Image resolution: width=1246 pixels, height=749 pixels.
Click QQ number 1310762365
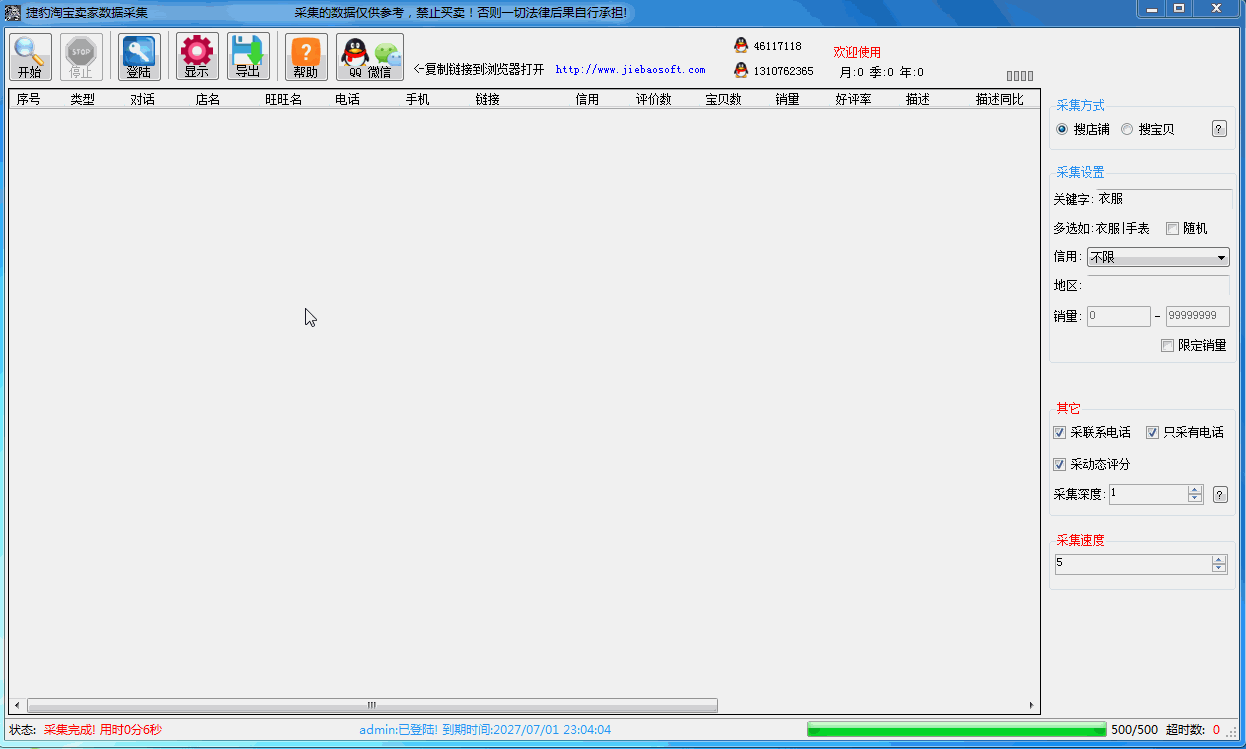(783, 71)
